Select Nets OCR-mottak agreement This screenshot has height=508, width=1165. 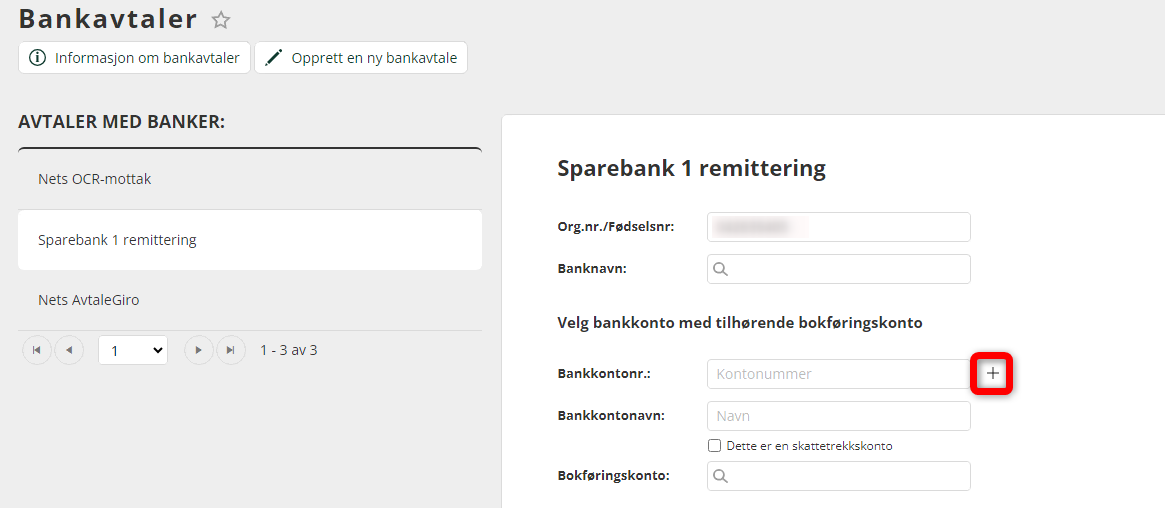pos(250,179)
